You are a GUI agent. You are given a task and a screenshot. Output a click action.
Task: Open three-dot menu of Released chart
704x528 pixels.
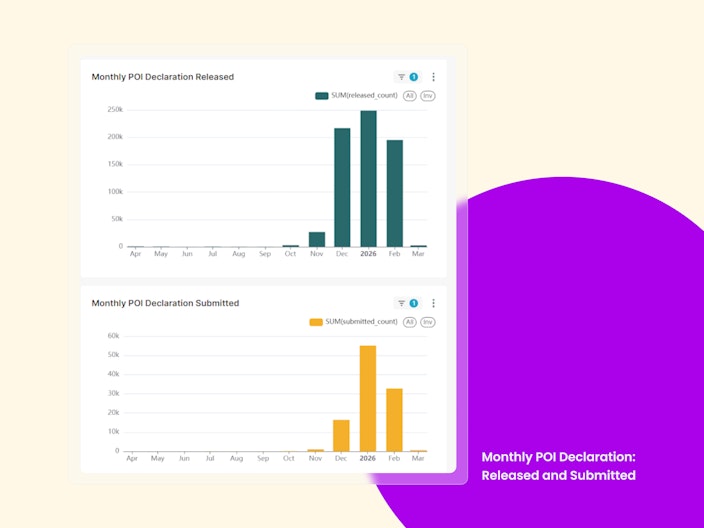point(433,77)
